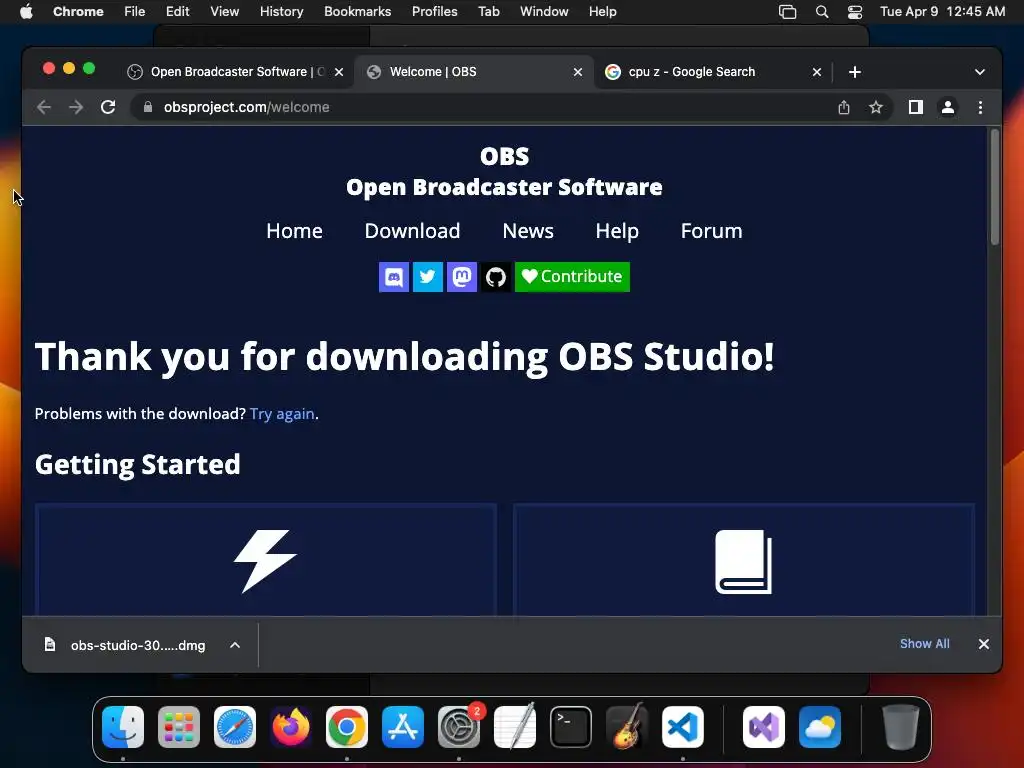Open Control Center in menu bar
1024x768 pixels.
pyautogui.click(x=854, y=12)
